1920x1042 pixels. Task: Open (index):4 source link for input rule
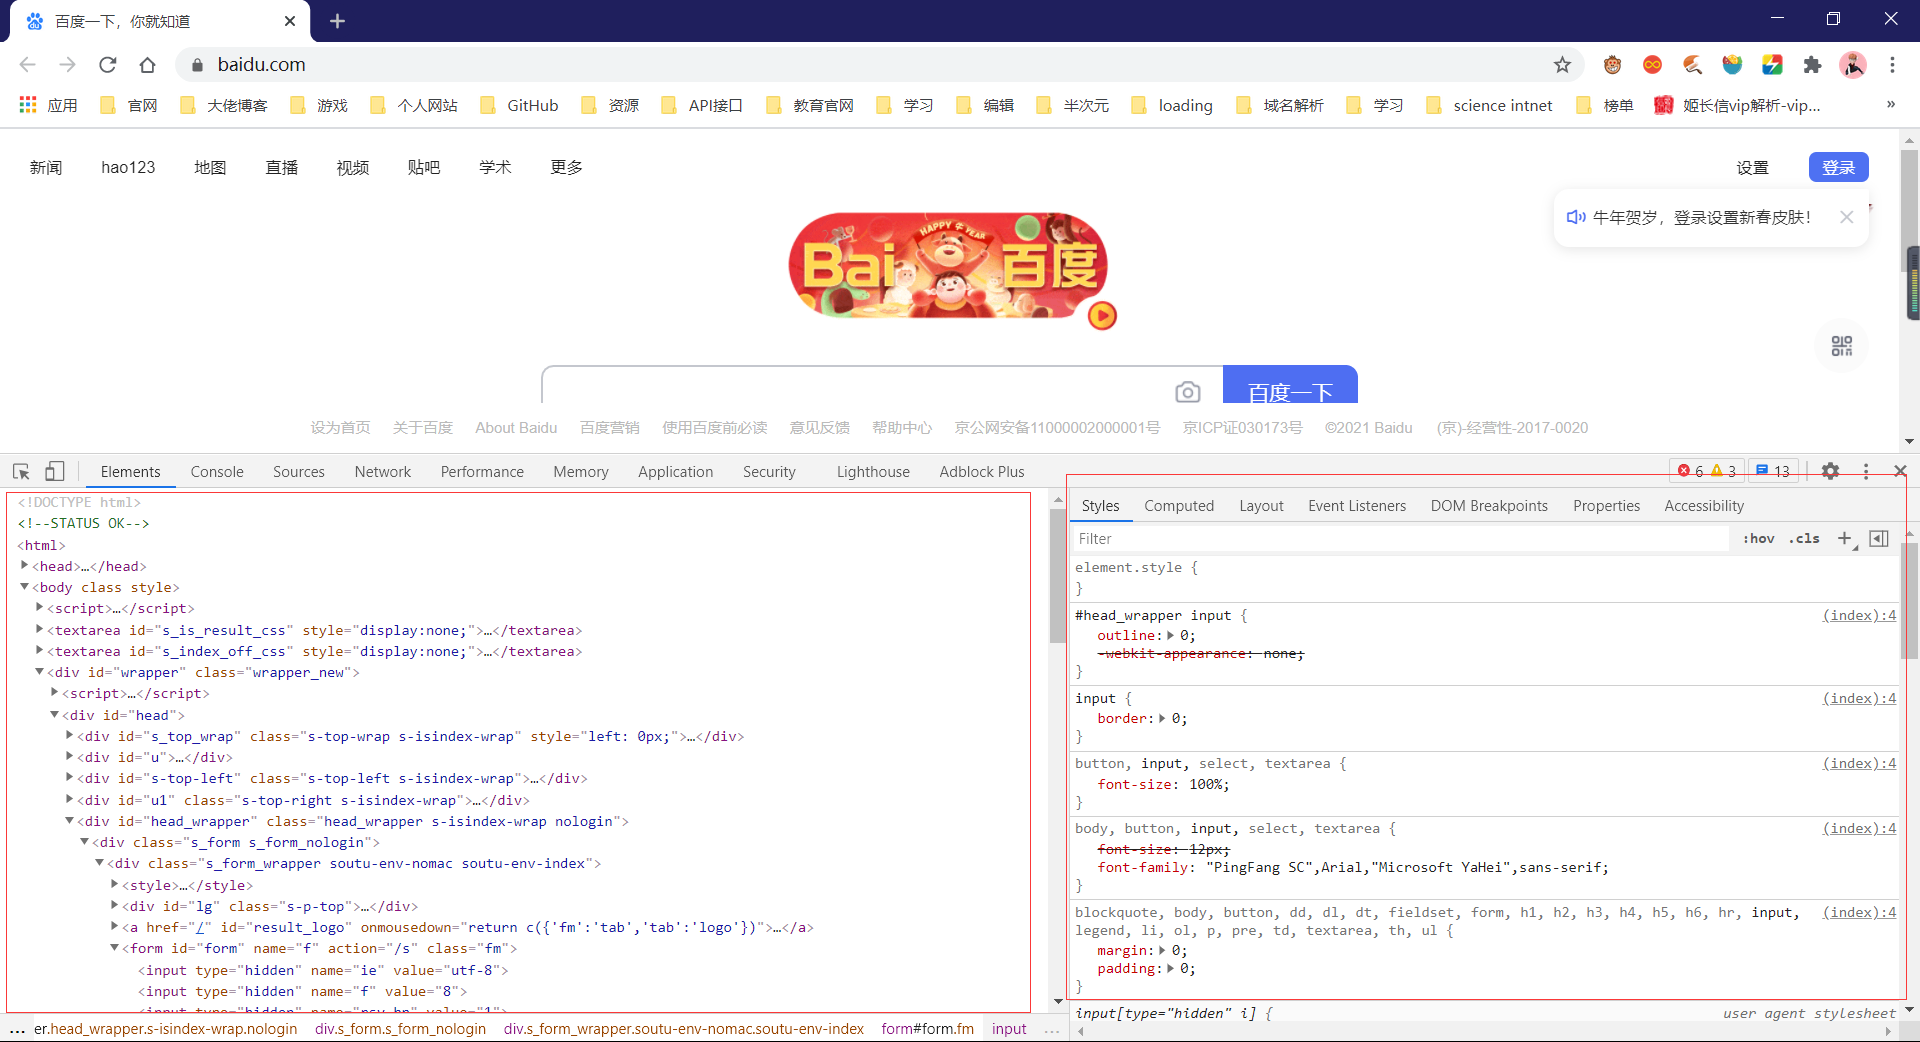click(x=1859, y=698)
